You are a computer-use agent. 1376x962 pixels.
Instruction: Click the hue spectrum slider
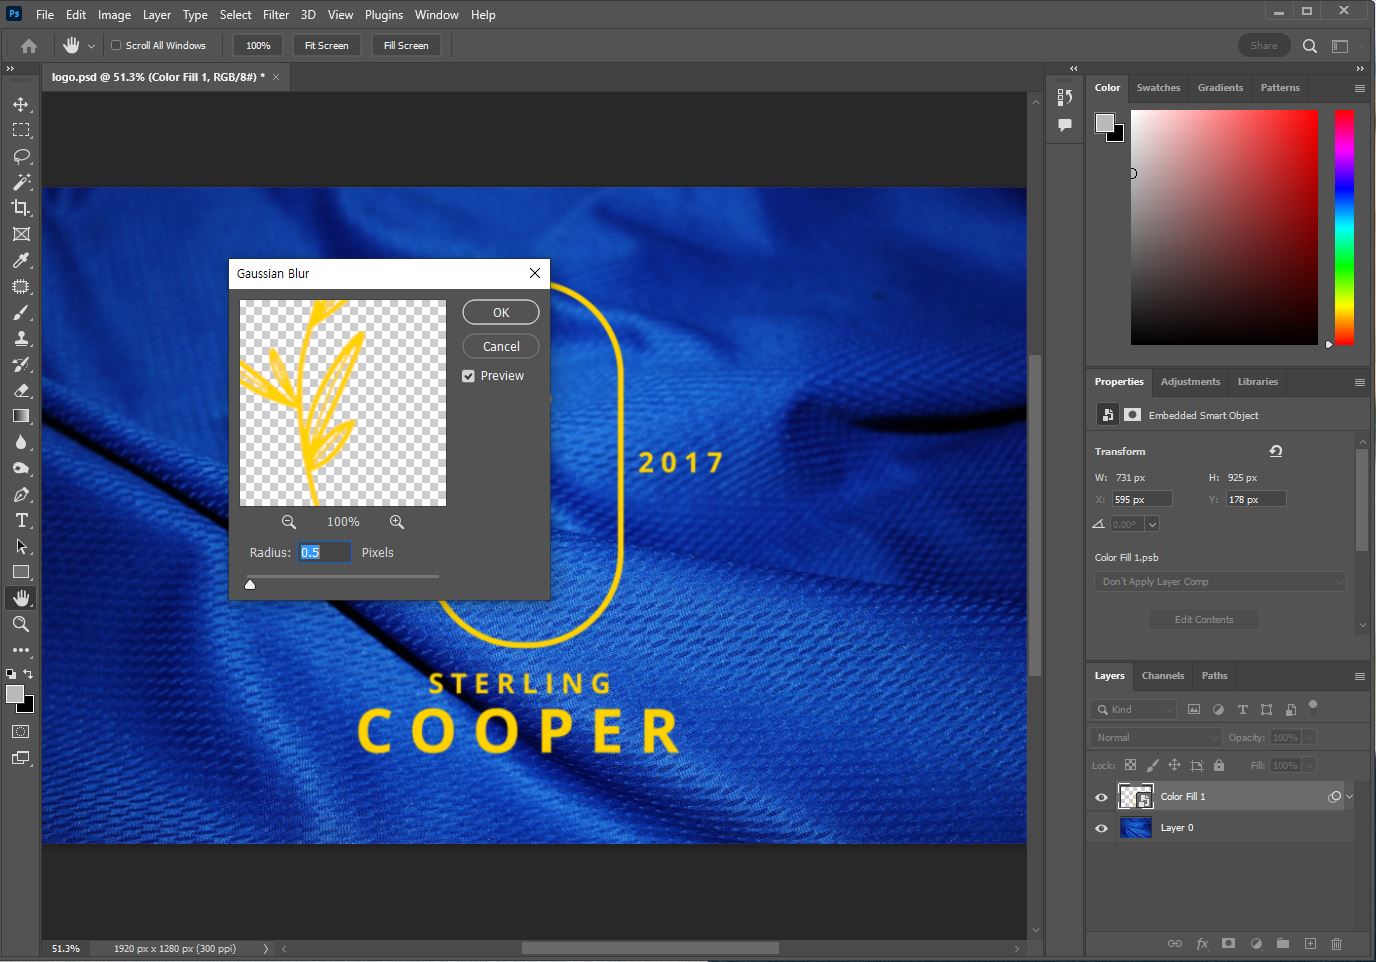point(1344,228)
